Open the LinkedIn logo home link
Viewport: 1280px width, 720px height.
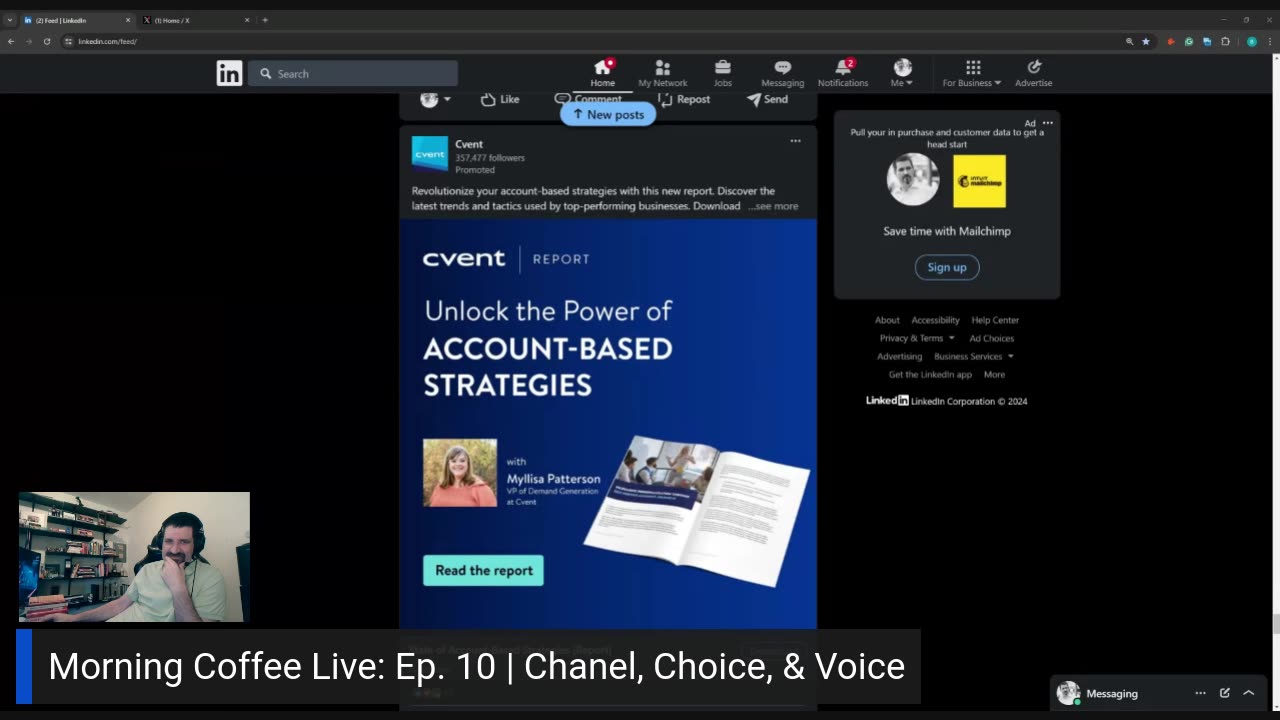pyautogui.click(x=229, y=73)
